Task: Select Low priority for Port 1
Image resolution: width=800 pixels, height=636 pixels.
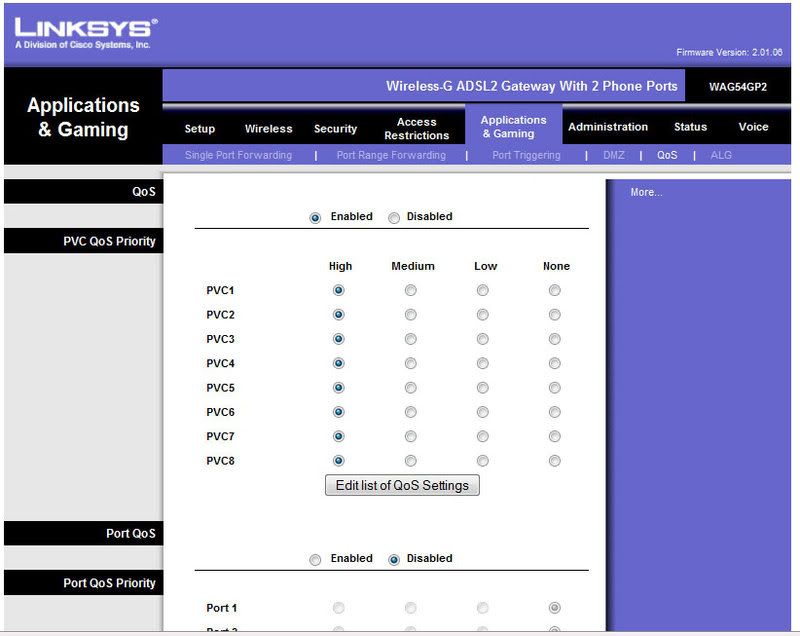Action: 482,607
